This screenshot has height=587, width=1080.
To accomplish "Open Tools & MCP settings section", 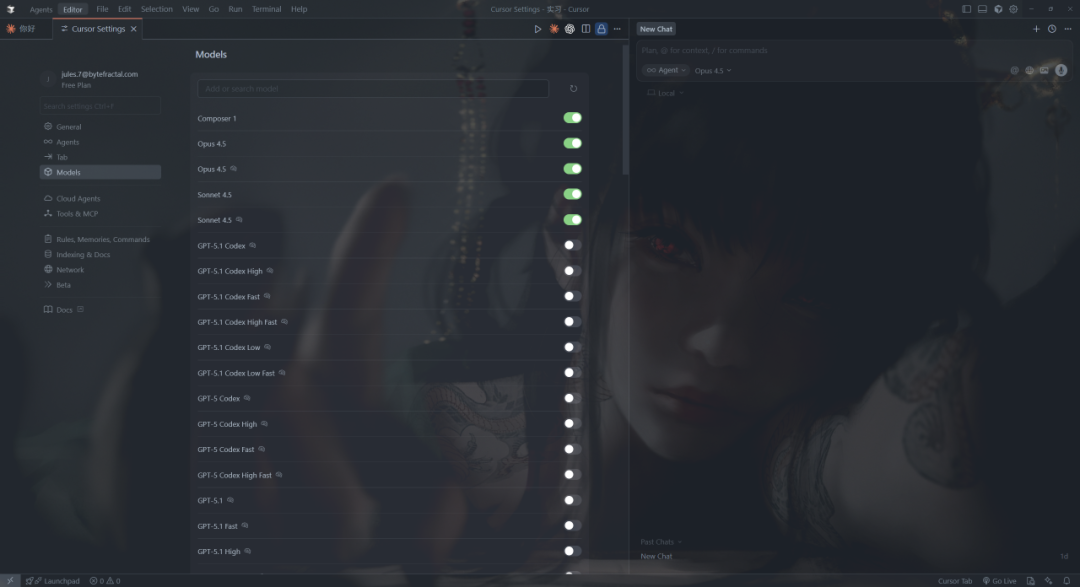I will coord(101,214).
